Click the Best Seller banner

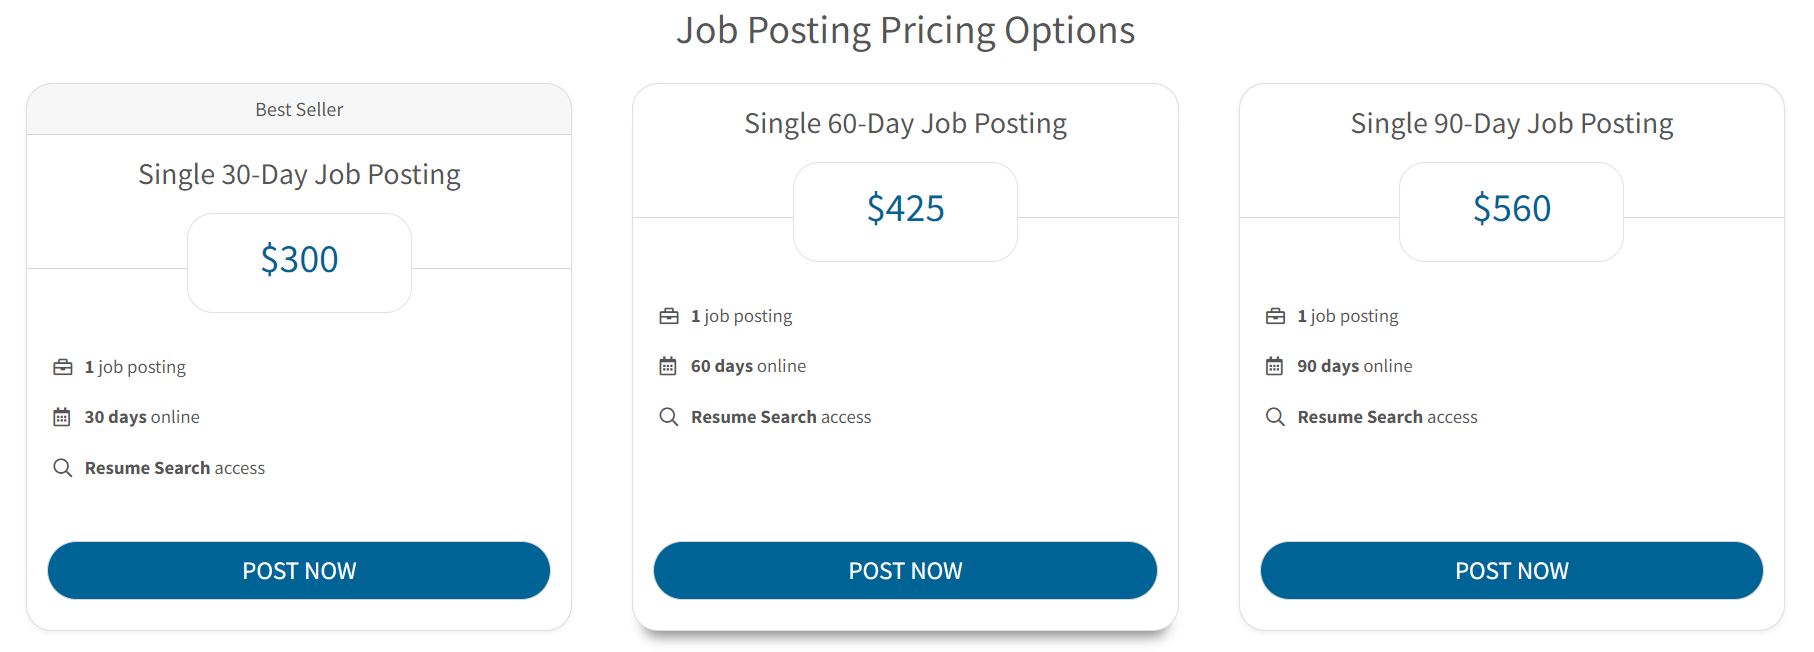click(x=299, y=110)
